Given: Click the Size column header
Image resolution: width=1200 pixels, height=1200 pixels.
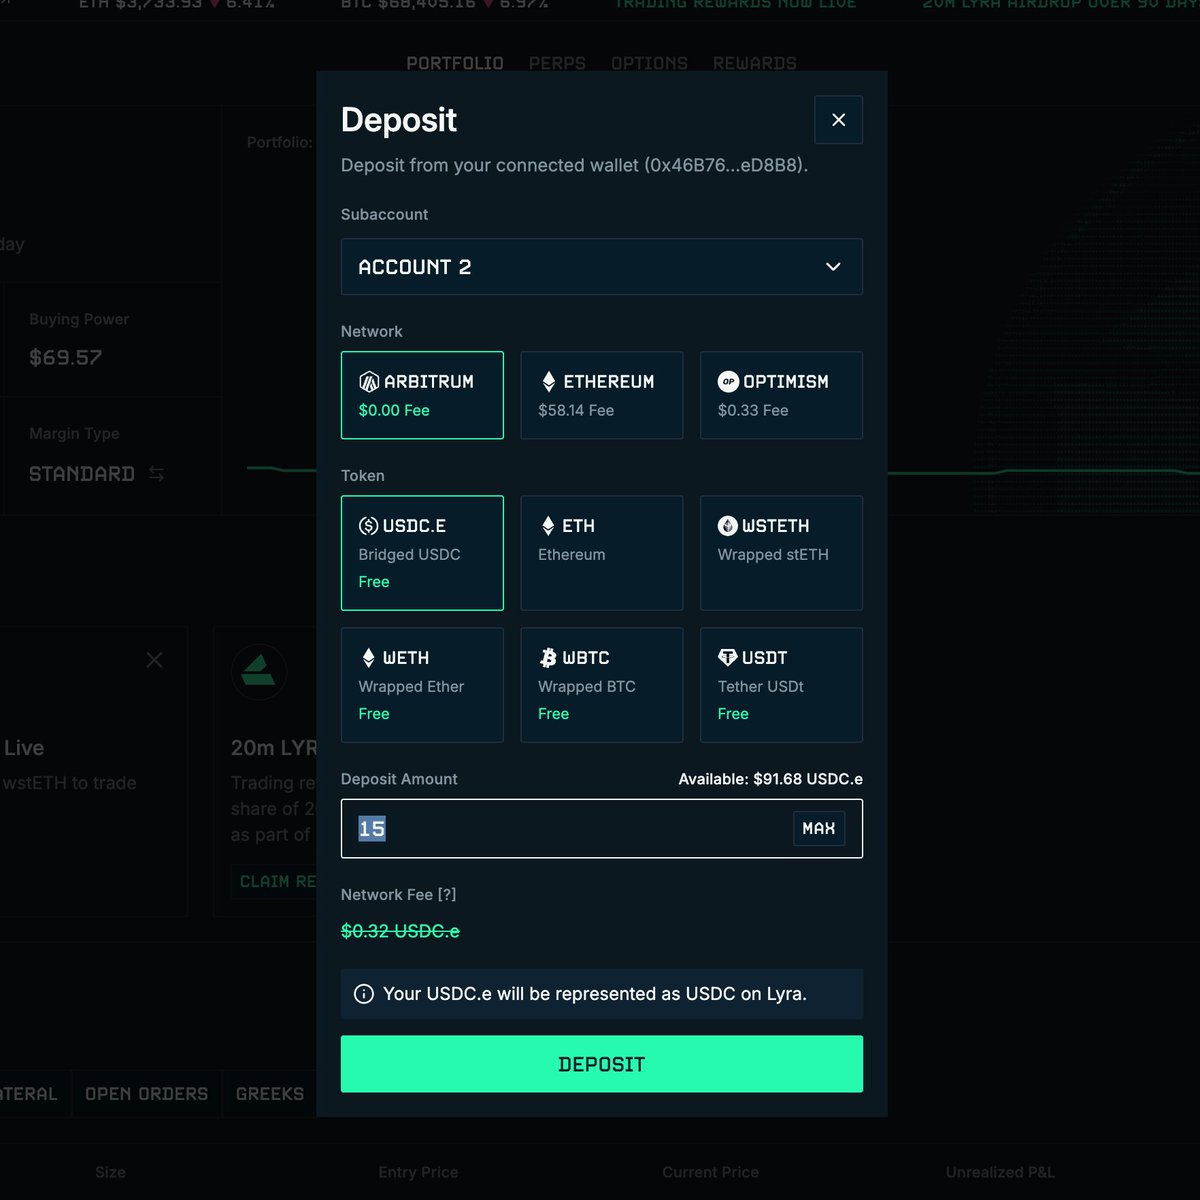Looking at the screenshot, I should pos(110,1172).
